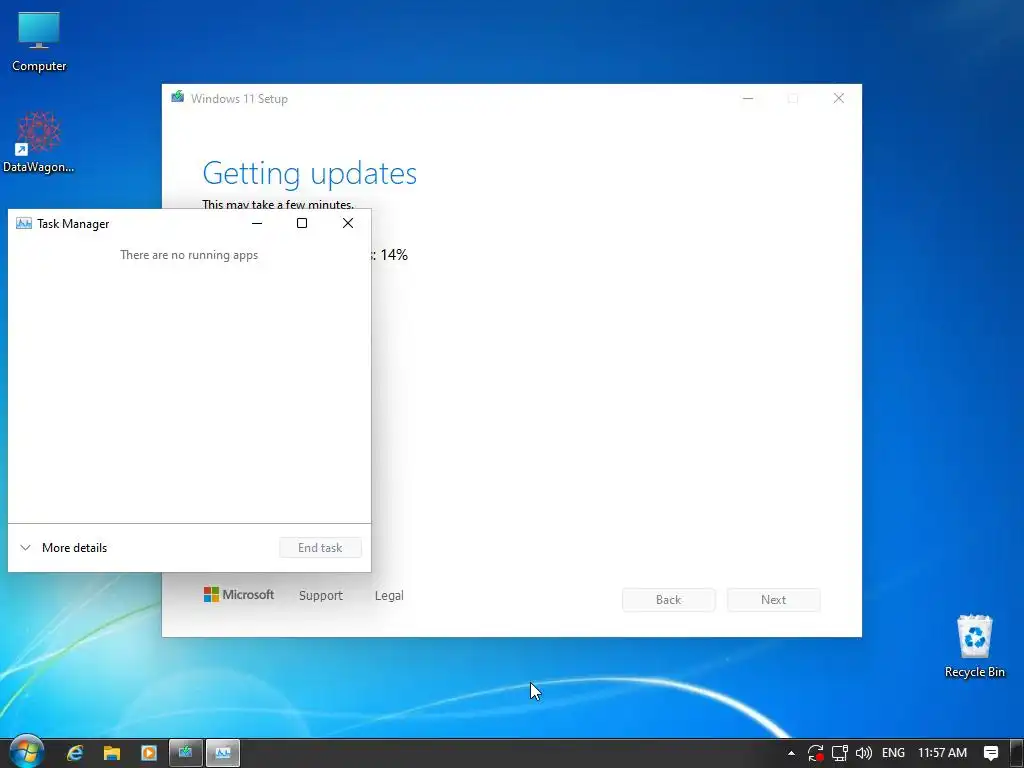Open the DataWagon desktop shortcut
This screenshot has height=768, width=1024.
pyautogui.click(x=39, y=142)
